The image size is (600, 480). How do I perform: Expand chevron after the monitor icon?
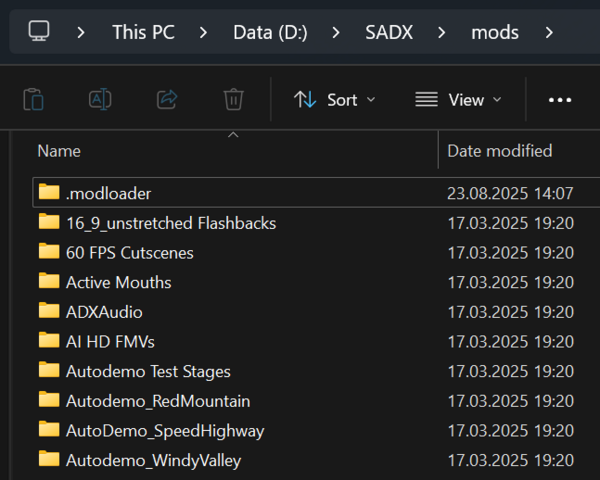(x=81, y=33)
